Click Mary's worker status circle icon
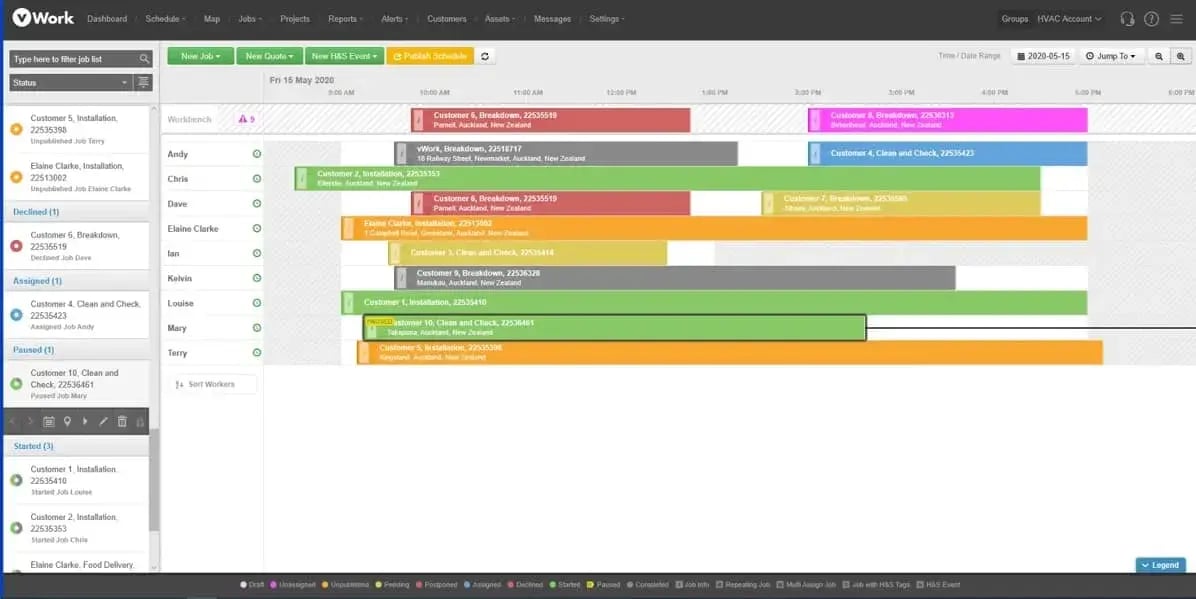 click(257, 328)
